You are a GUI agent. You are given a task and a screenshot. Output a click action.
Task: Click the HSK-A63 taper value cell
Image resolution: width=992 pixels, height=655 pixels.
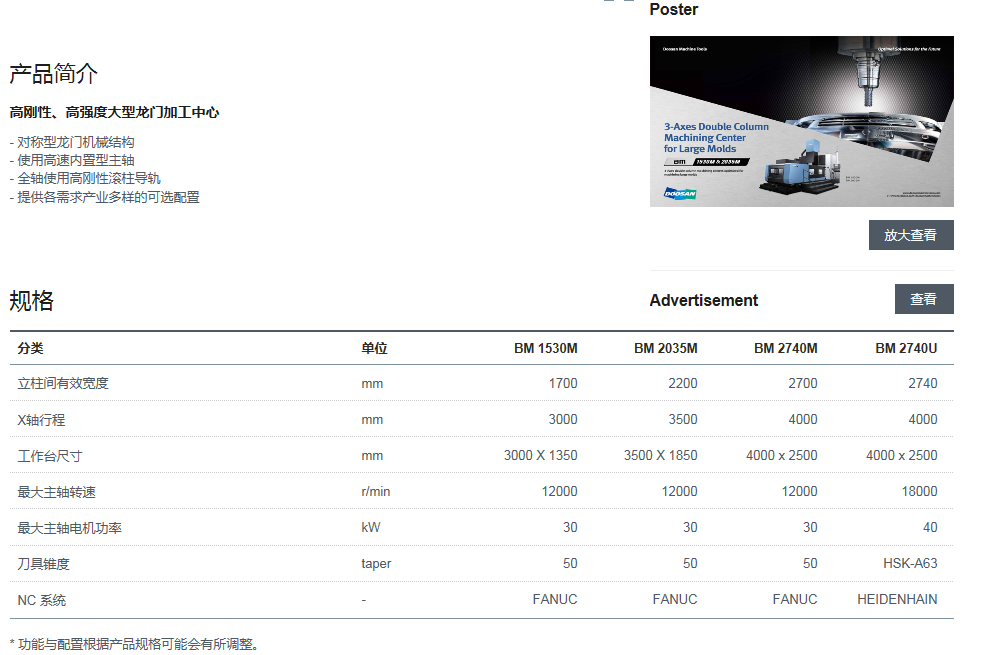(x=910, y=563)
